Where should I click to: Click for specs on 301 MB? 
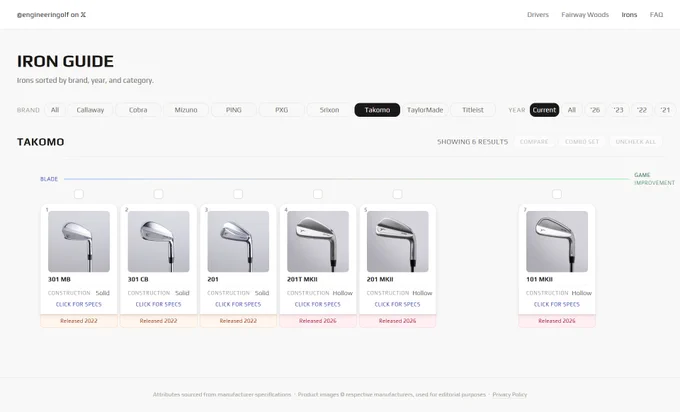click(x=78, y=304)
